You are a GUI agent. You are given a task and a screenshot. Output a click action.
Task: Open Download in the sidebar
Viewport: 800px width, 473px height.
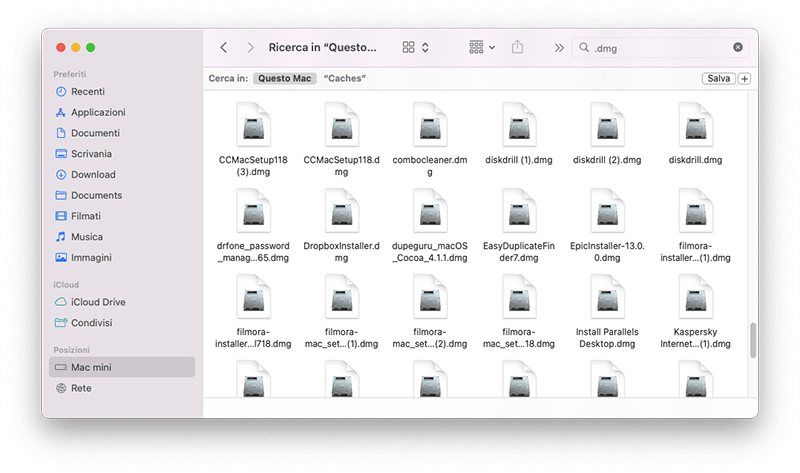[121, 175]
